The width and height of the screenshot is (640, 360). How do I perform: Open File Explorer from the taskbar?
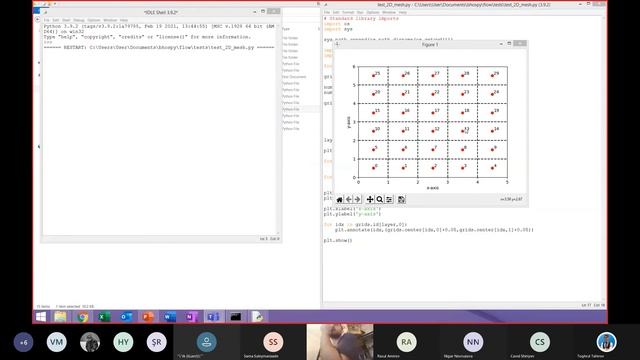tap(60, 317)
